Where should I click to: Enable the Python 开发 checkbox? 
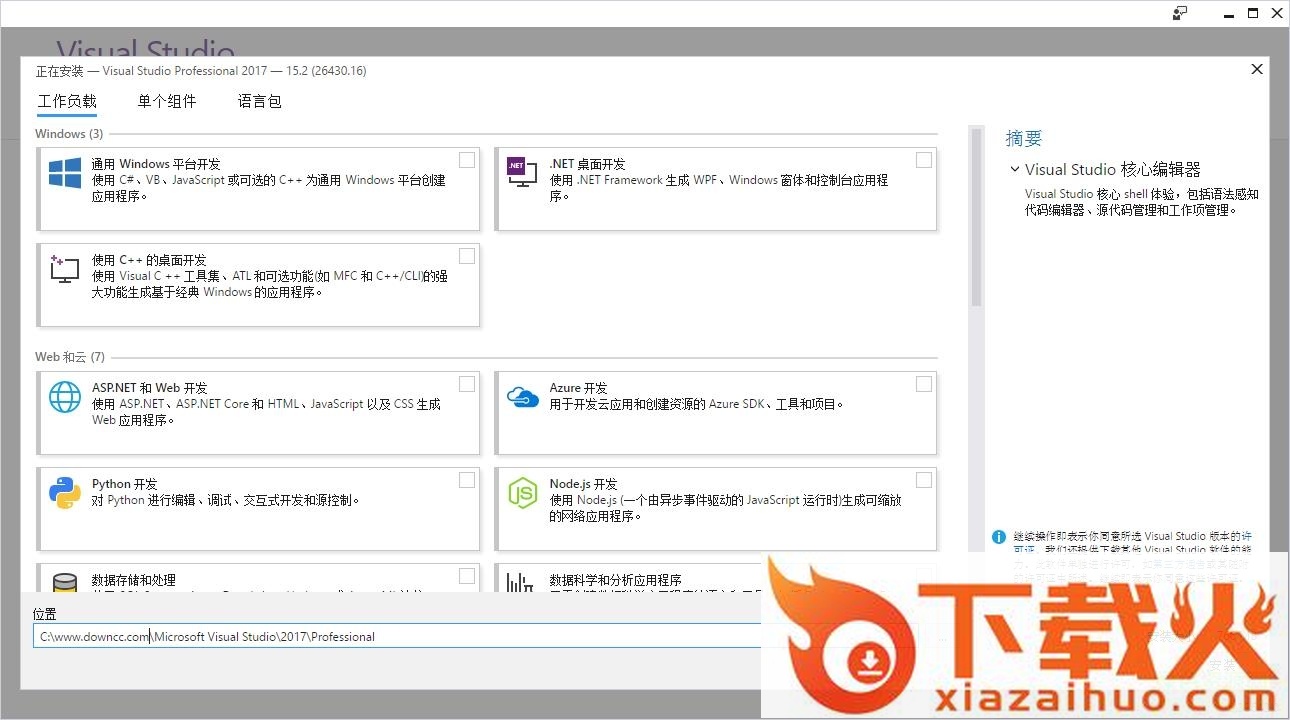coord(467,480)
